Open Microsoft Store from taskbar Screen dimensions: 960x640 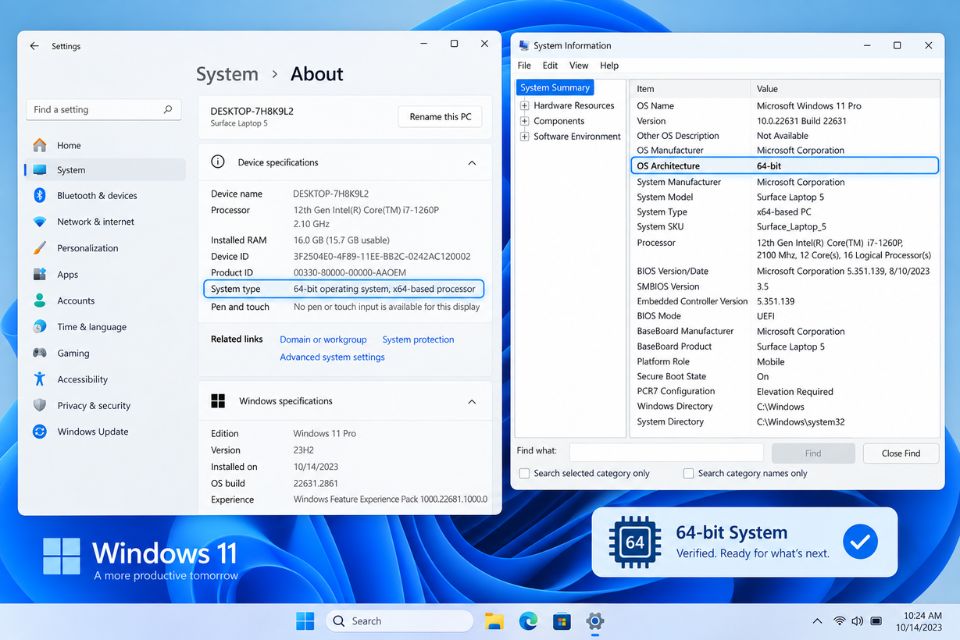pyautogui.click(x=561, y=621)
